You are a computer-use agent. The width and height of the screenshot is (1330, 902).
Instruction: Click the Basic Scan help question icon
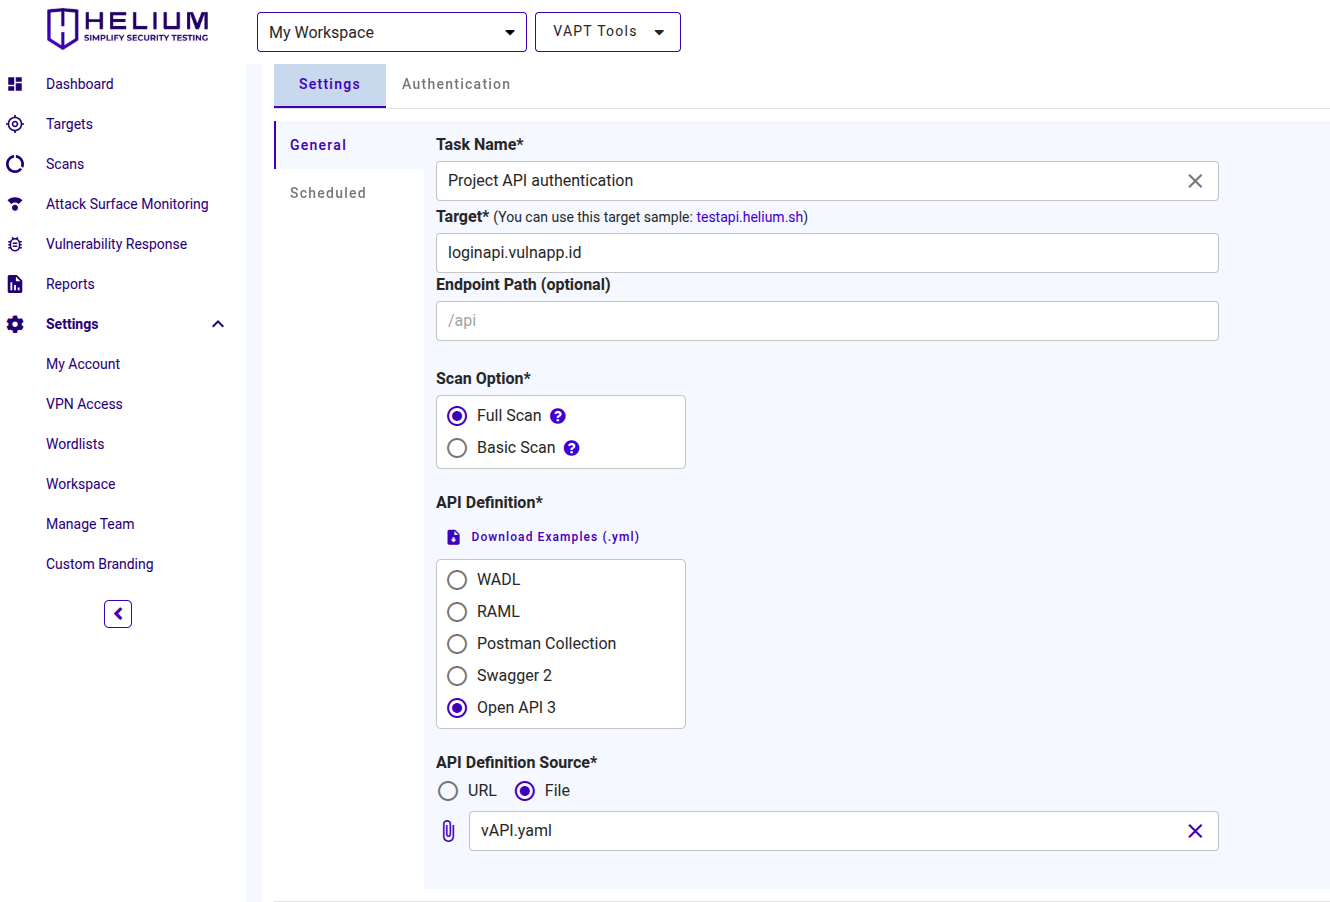[572, 448]
